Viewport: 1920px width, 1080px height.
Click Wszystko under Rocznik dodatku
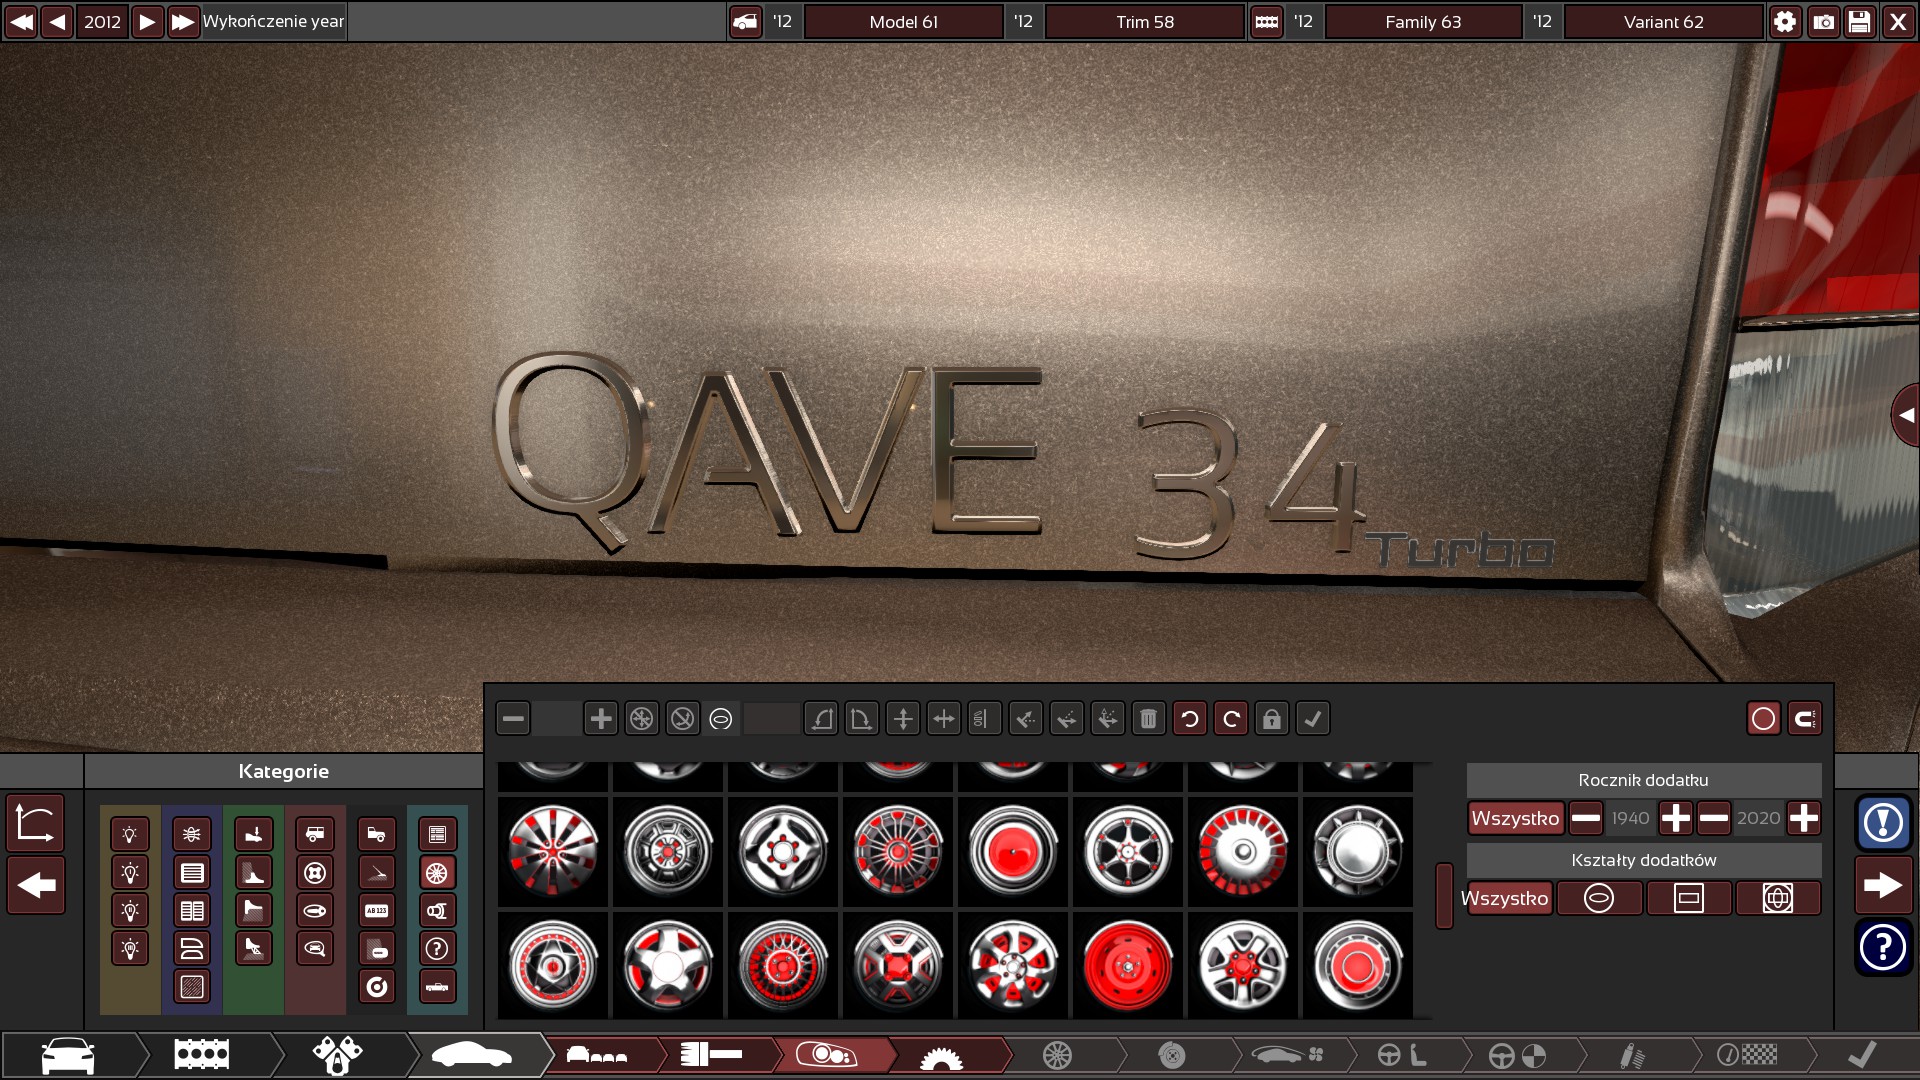coord(1515,819)
